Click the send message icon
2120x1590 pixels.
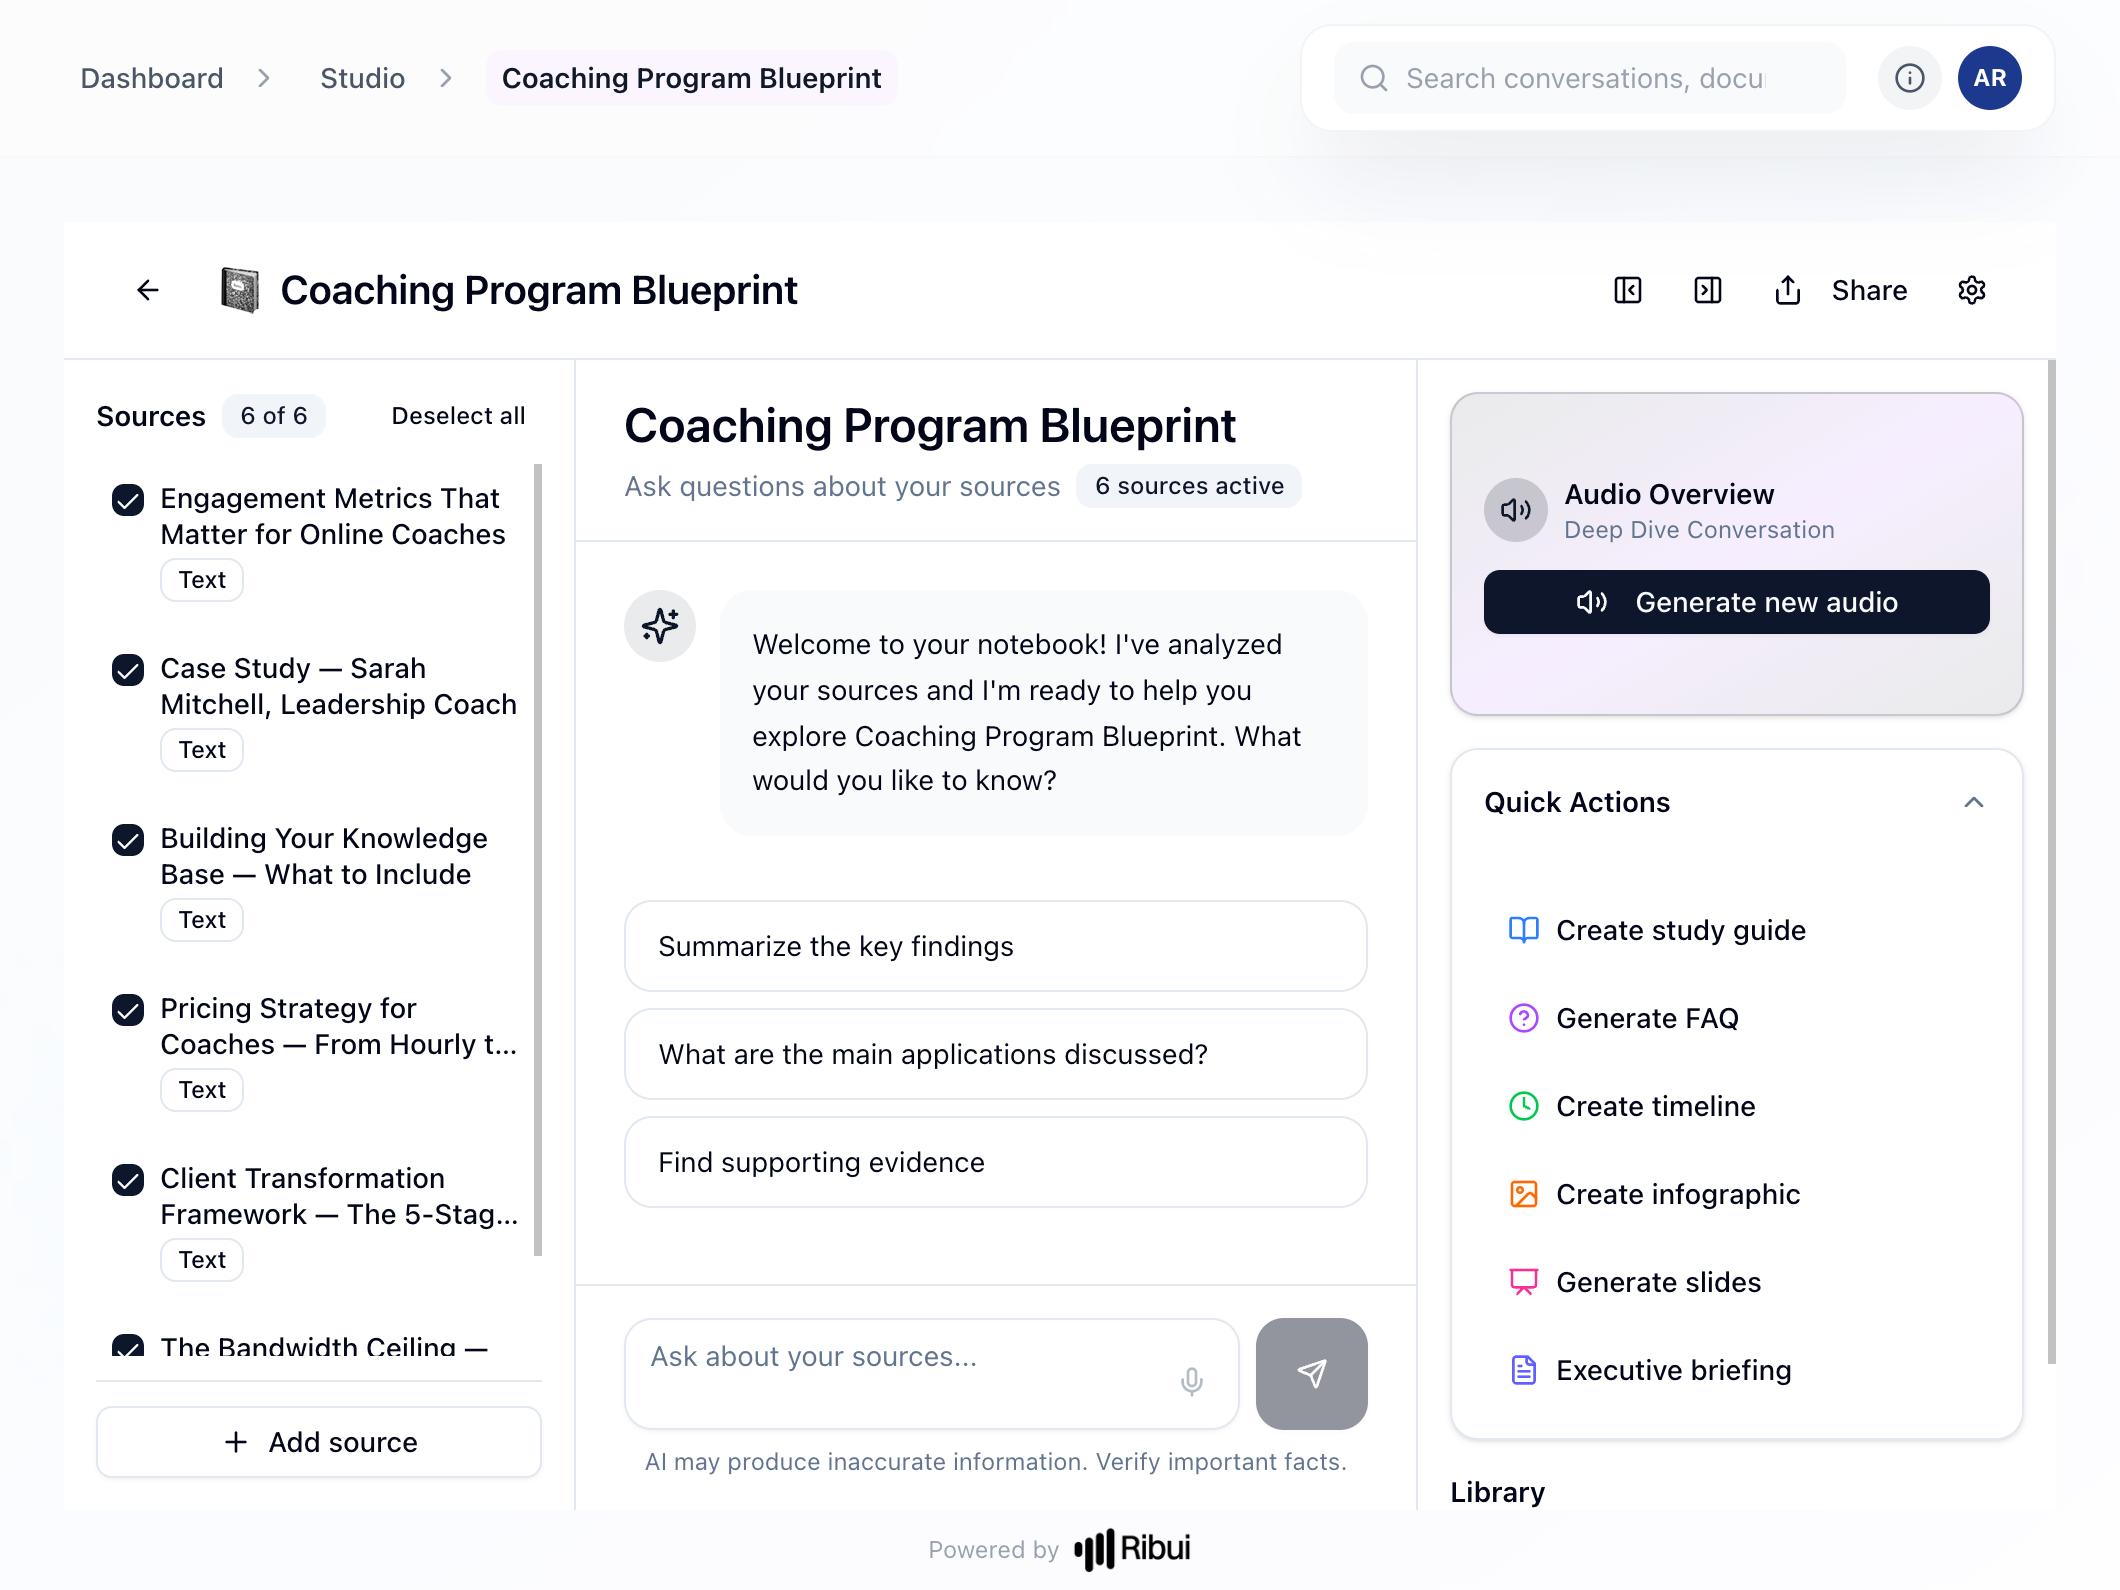[1311, 1374]
